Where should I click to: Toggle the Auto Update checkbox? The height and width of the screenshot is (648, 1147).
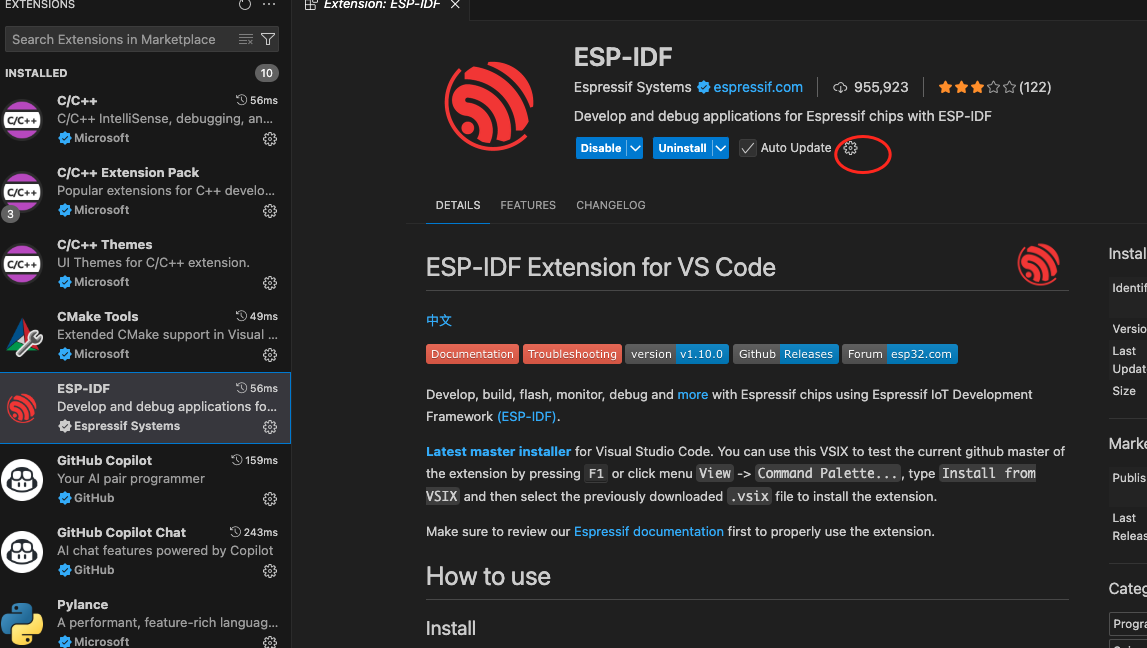point(747,148)
